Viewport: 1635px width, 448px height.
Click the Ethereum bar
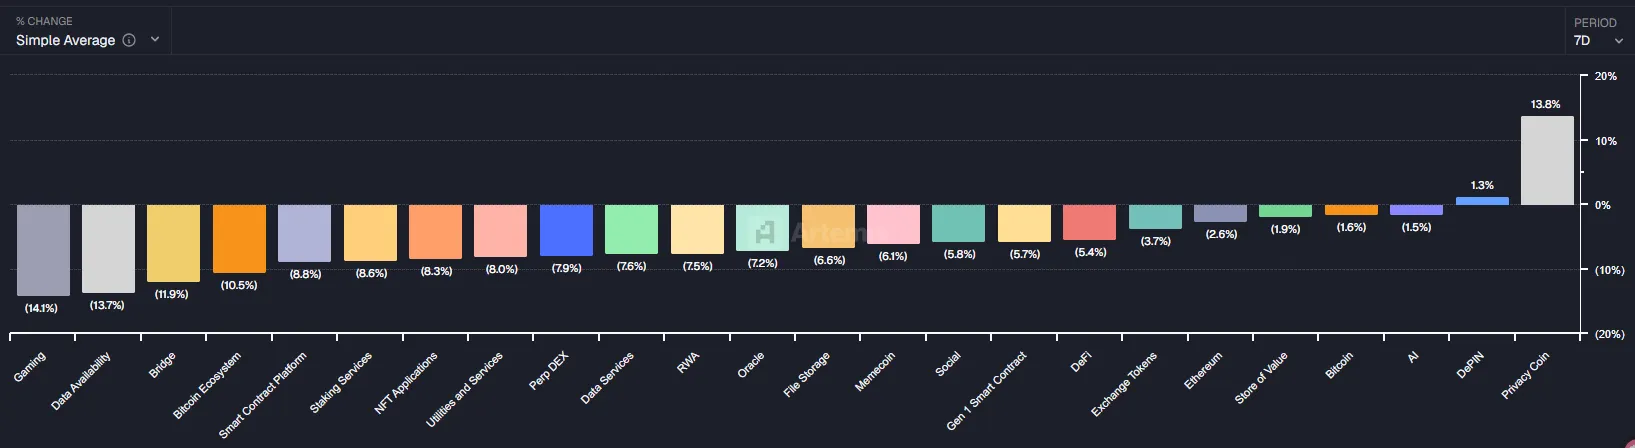pos(1220,213)
